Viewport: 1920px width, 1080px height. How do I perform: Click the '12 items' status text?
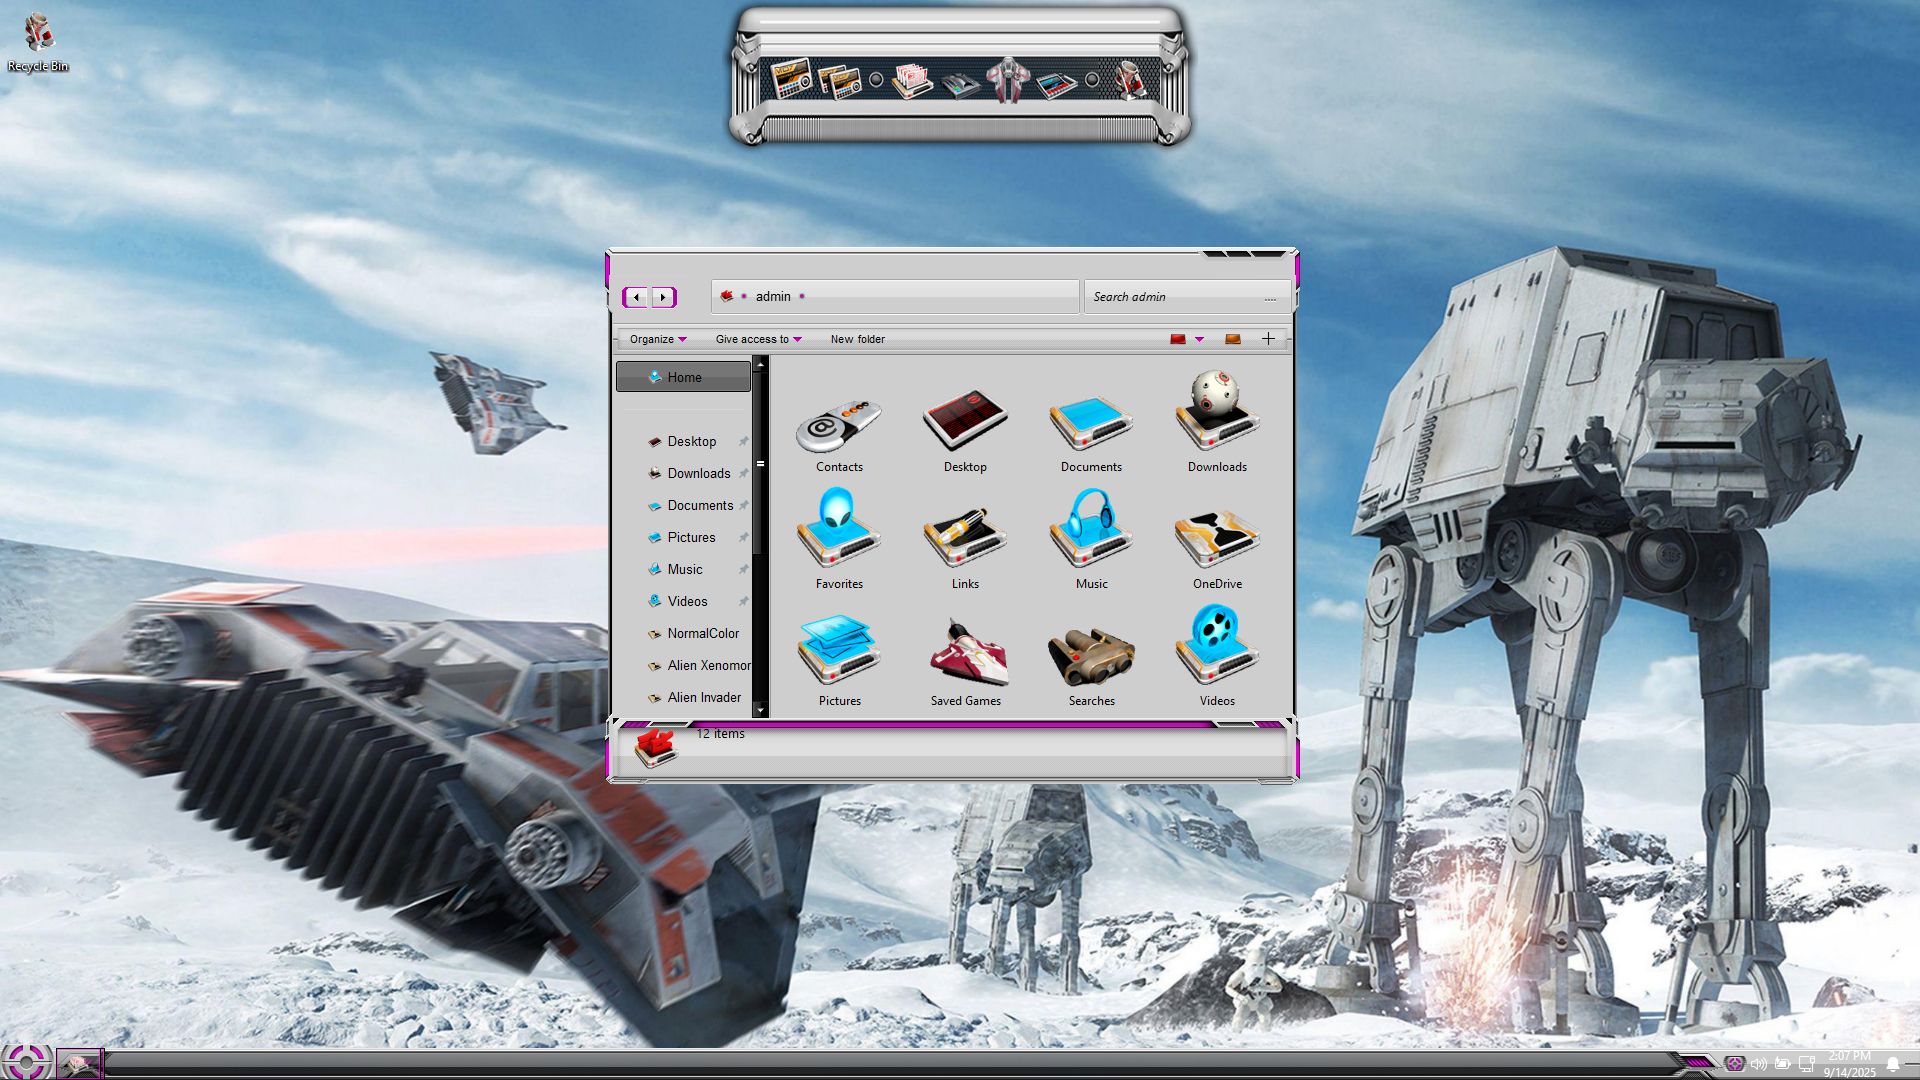tap(720, 733)
